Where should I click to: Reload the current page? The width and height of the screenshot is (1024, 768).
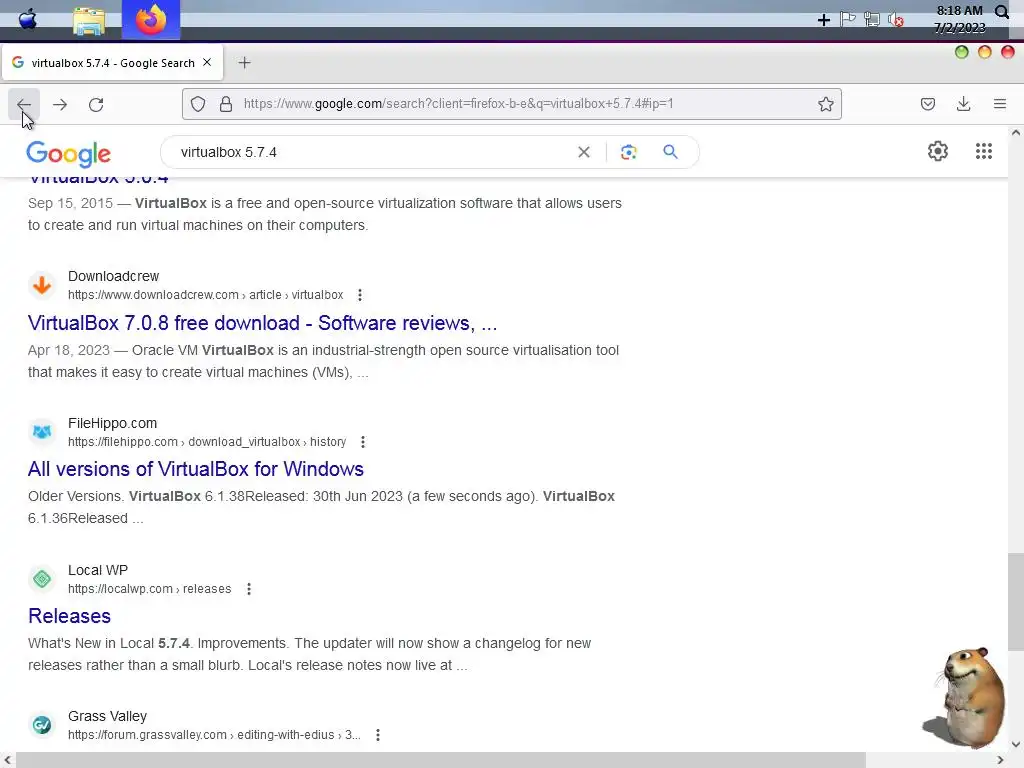[96, 104]
